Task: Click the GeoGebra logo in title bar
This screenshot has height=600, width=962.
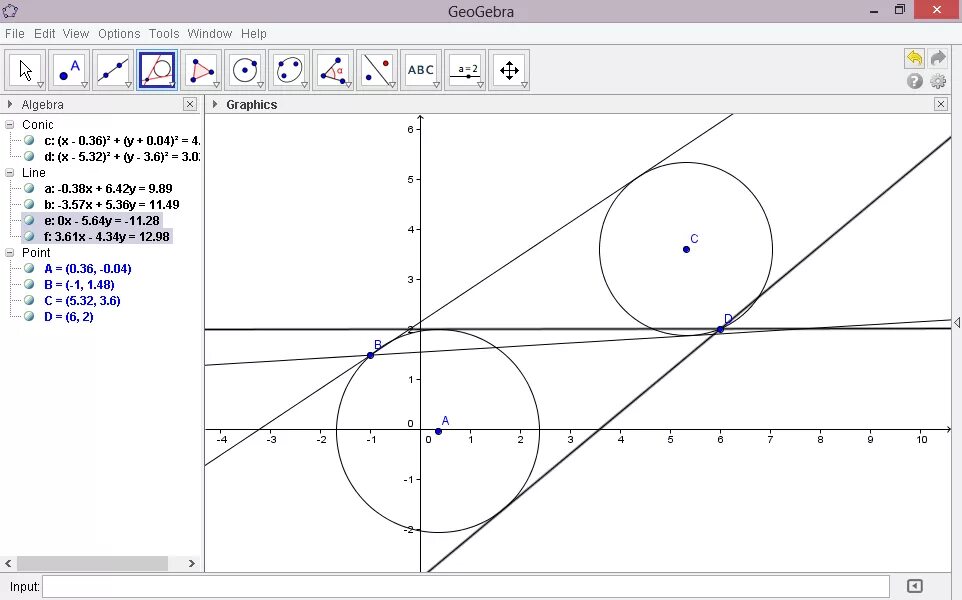Action: pos(10,10)
